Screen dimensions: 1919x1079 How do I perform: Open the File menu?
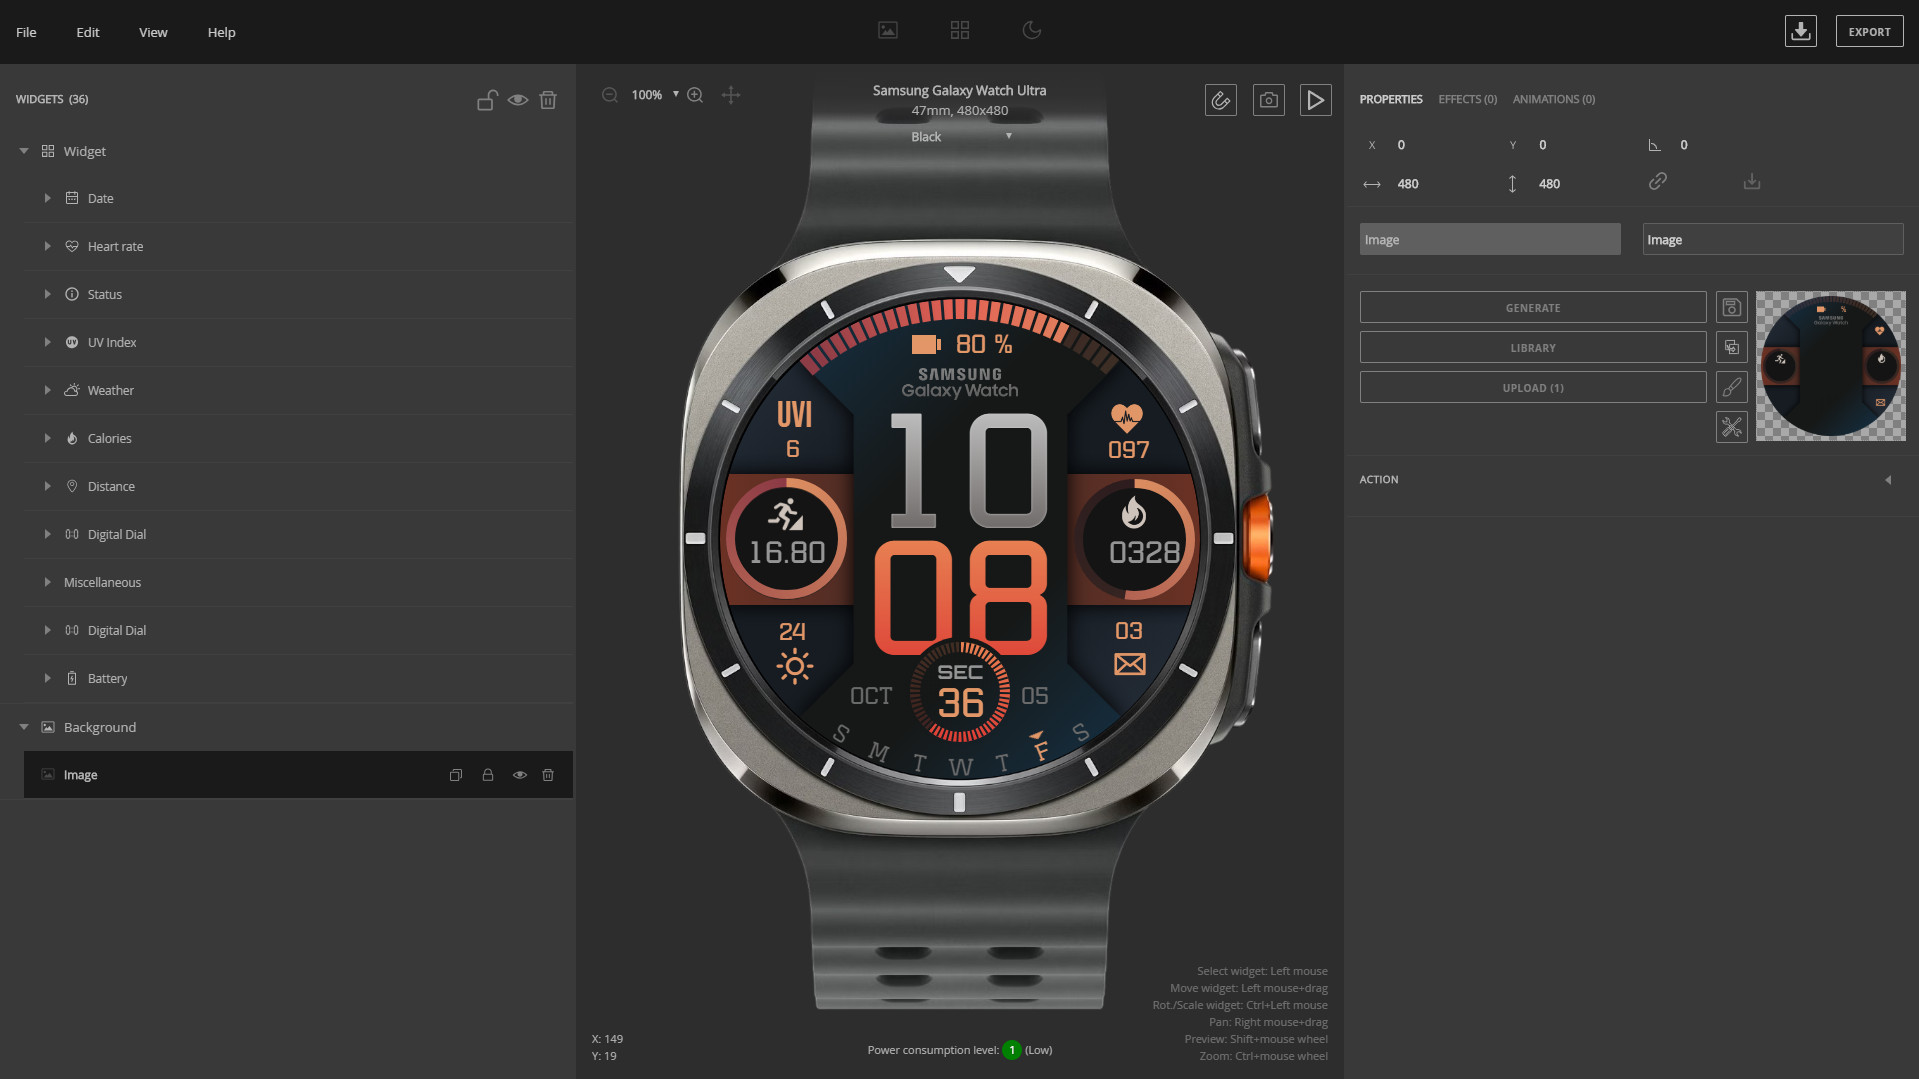[x=26, y=32]
